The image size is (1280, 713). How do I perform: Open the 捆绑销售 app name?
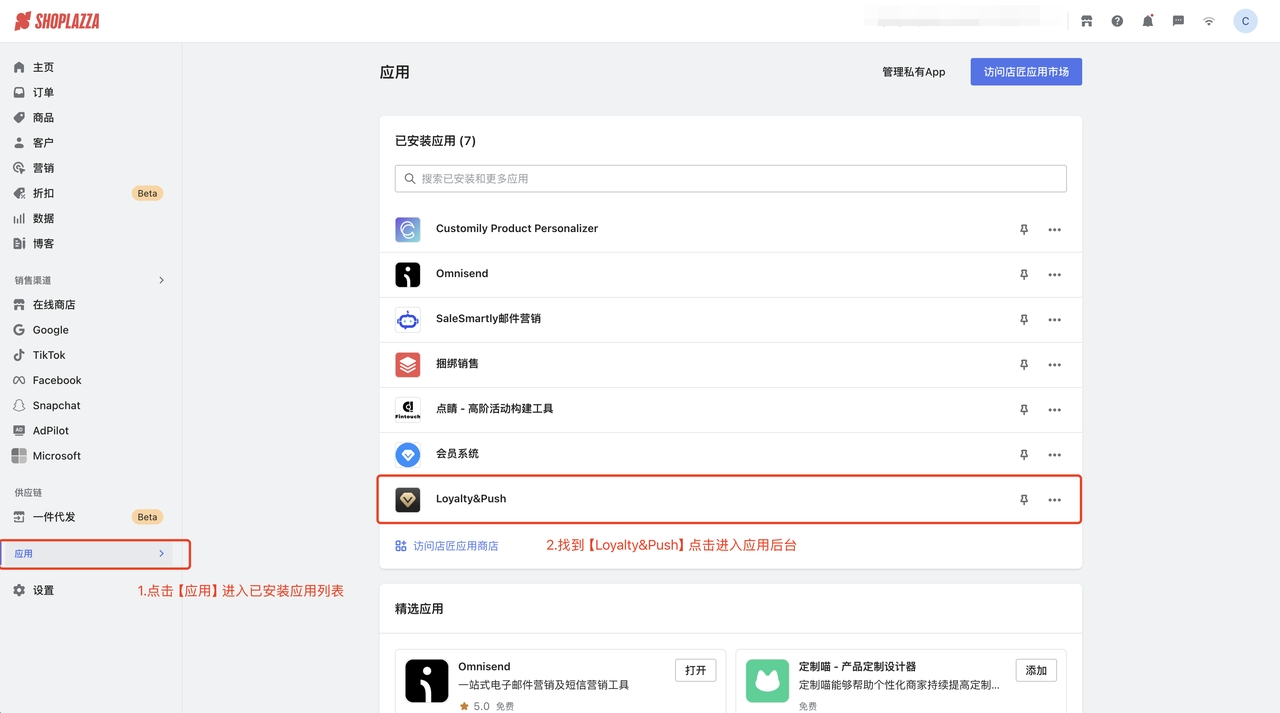point(458,364)
